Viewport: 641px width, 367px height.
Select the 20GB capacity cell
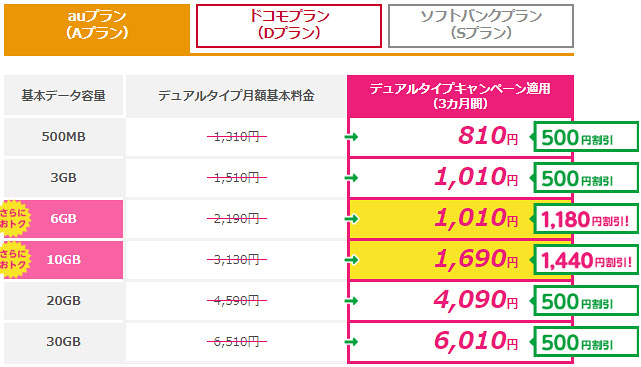(63, 301)
